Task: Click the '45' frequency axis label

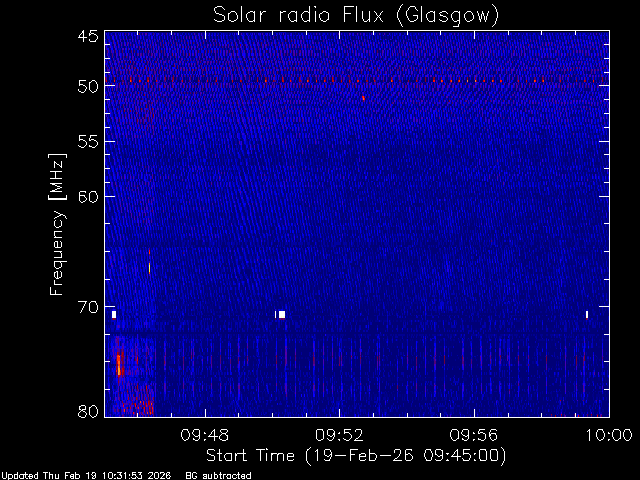Action: (88, 36)
